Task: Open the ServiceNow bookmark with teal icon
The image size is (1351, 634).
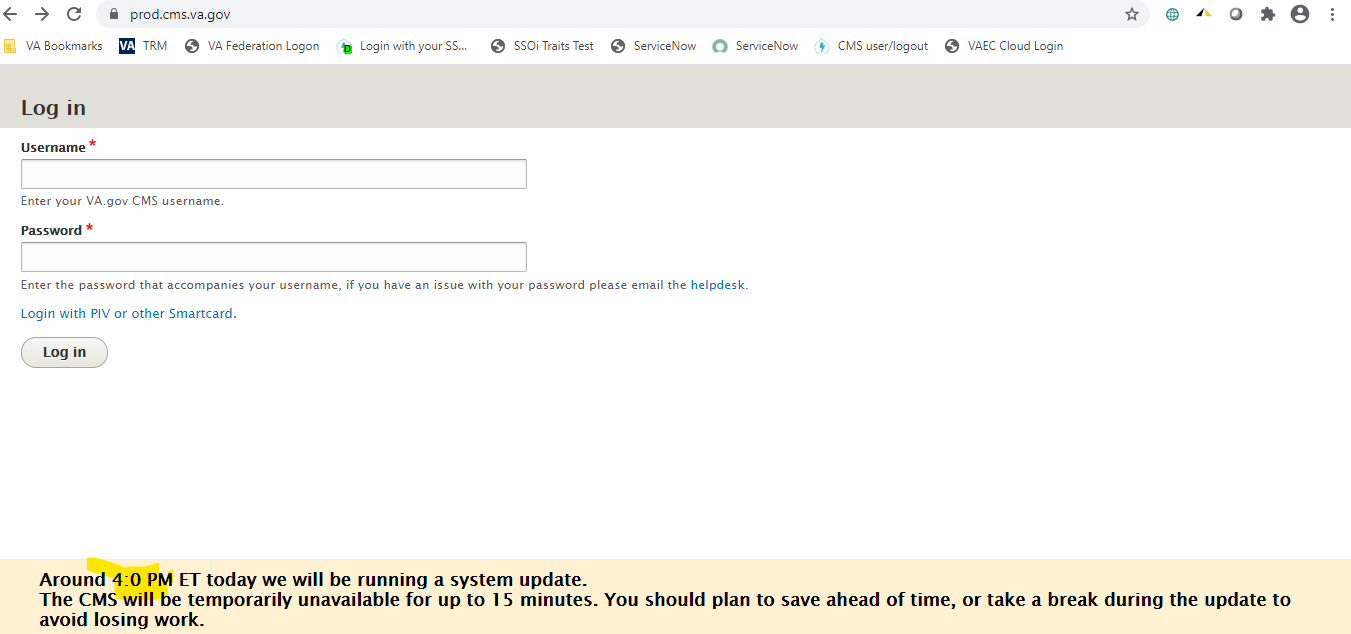Action: click(x=755, y=46)
